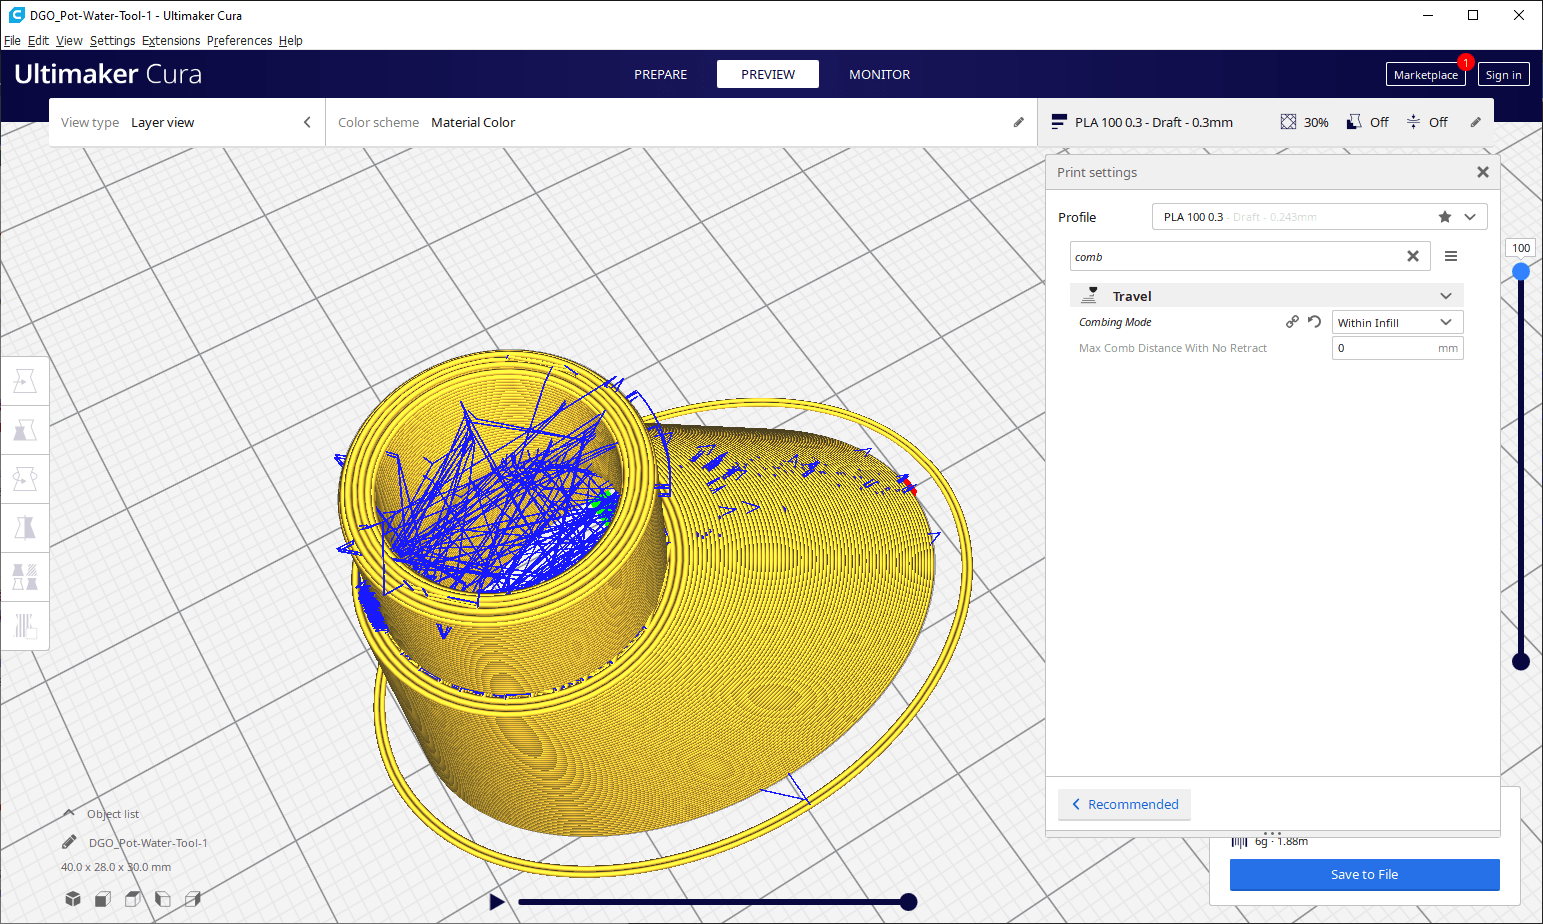
Task: Open the Support Blocker tool
Action: 25,625
